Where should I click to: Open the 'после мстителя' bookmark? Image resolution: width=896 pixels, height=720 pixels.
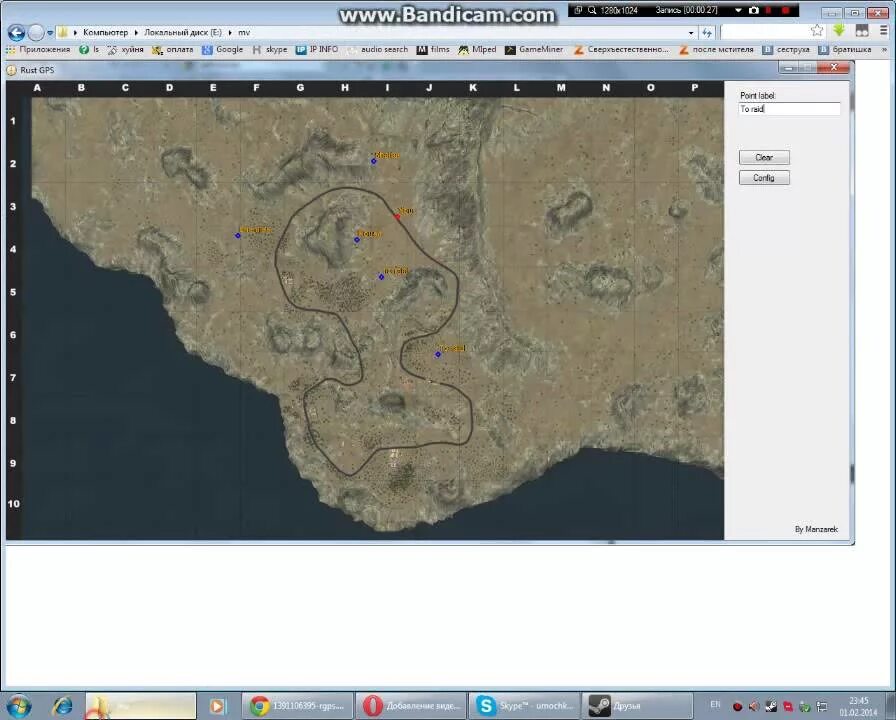pyautogui.click(x=716, y=50)
